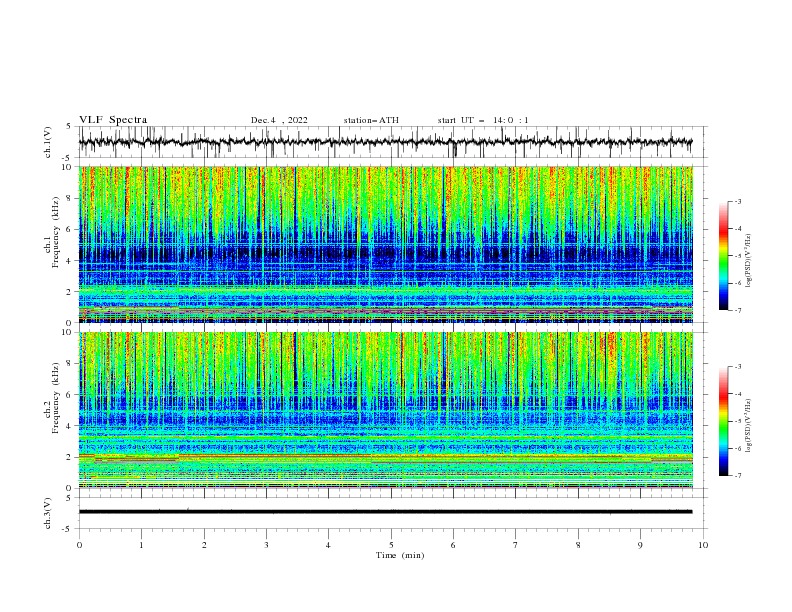Click the 'Time (min)' axis label

[400, 555]
